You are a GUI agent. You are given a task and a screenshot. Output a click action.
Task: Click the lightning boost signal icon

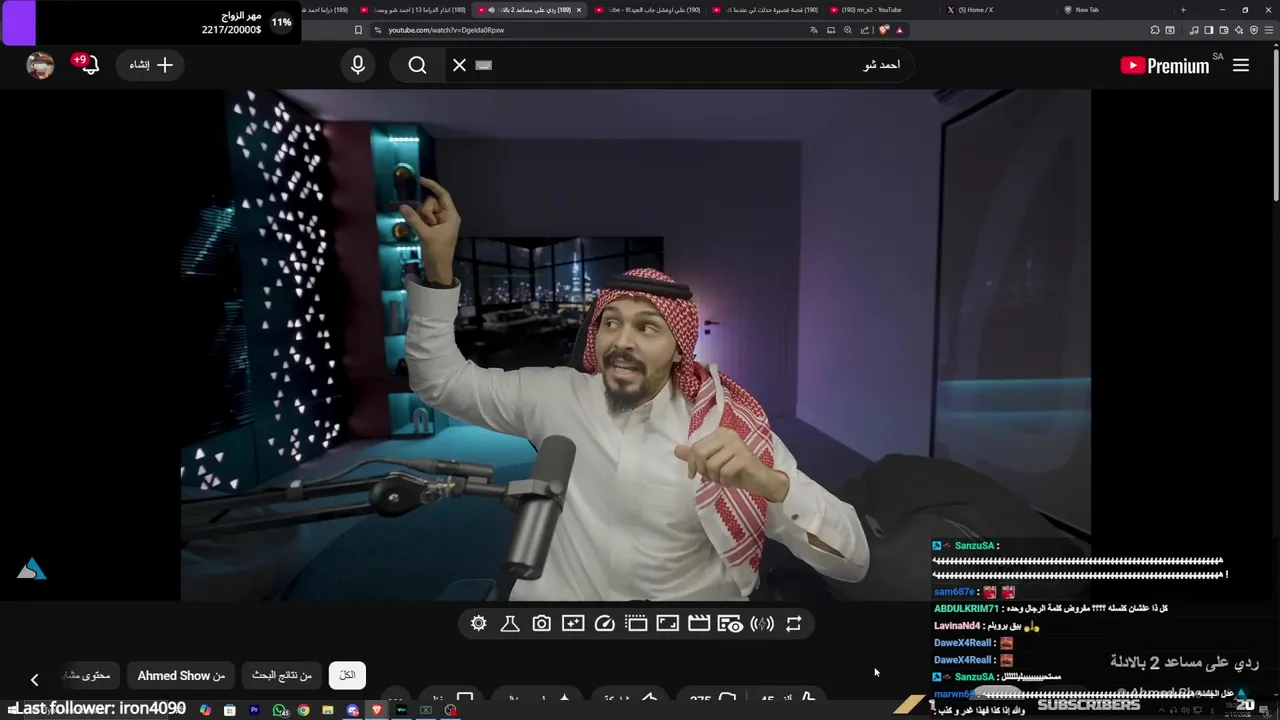pyautogui.click(x=762, y=624)
